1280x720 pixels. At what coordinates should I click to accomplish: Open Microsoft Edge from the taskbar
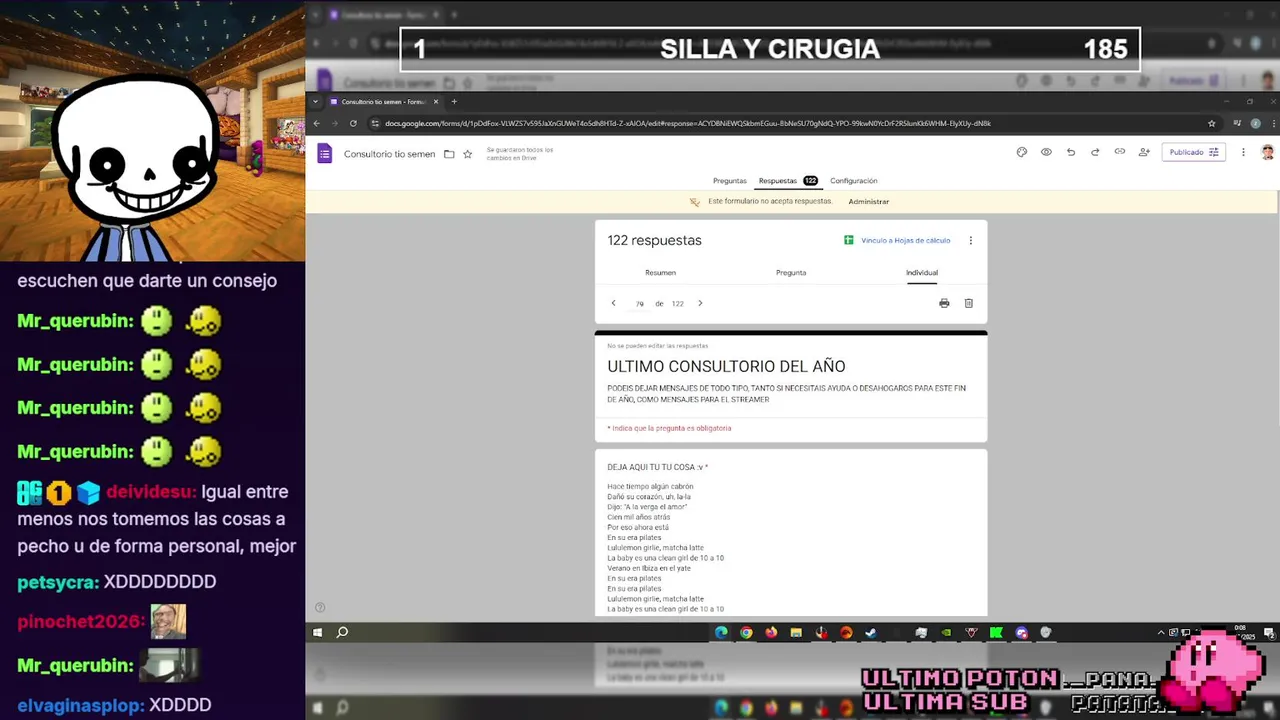point(721,632)
